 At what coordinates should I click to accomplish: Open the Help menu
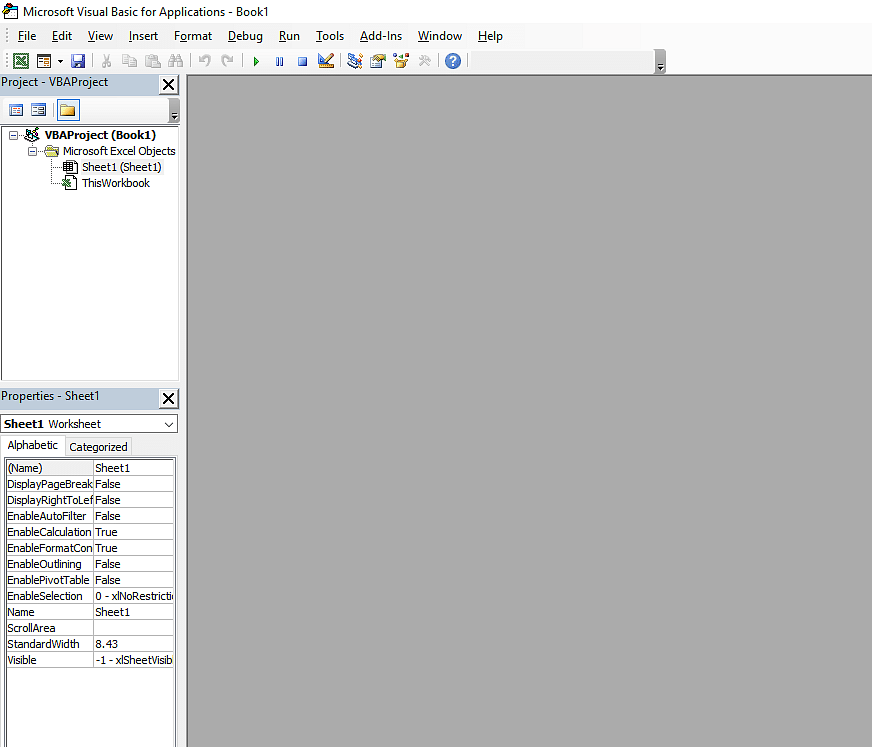(x=490, y=36)
